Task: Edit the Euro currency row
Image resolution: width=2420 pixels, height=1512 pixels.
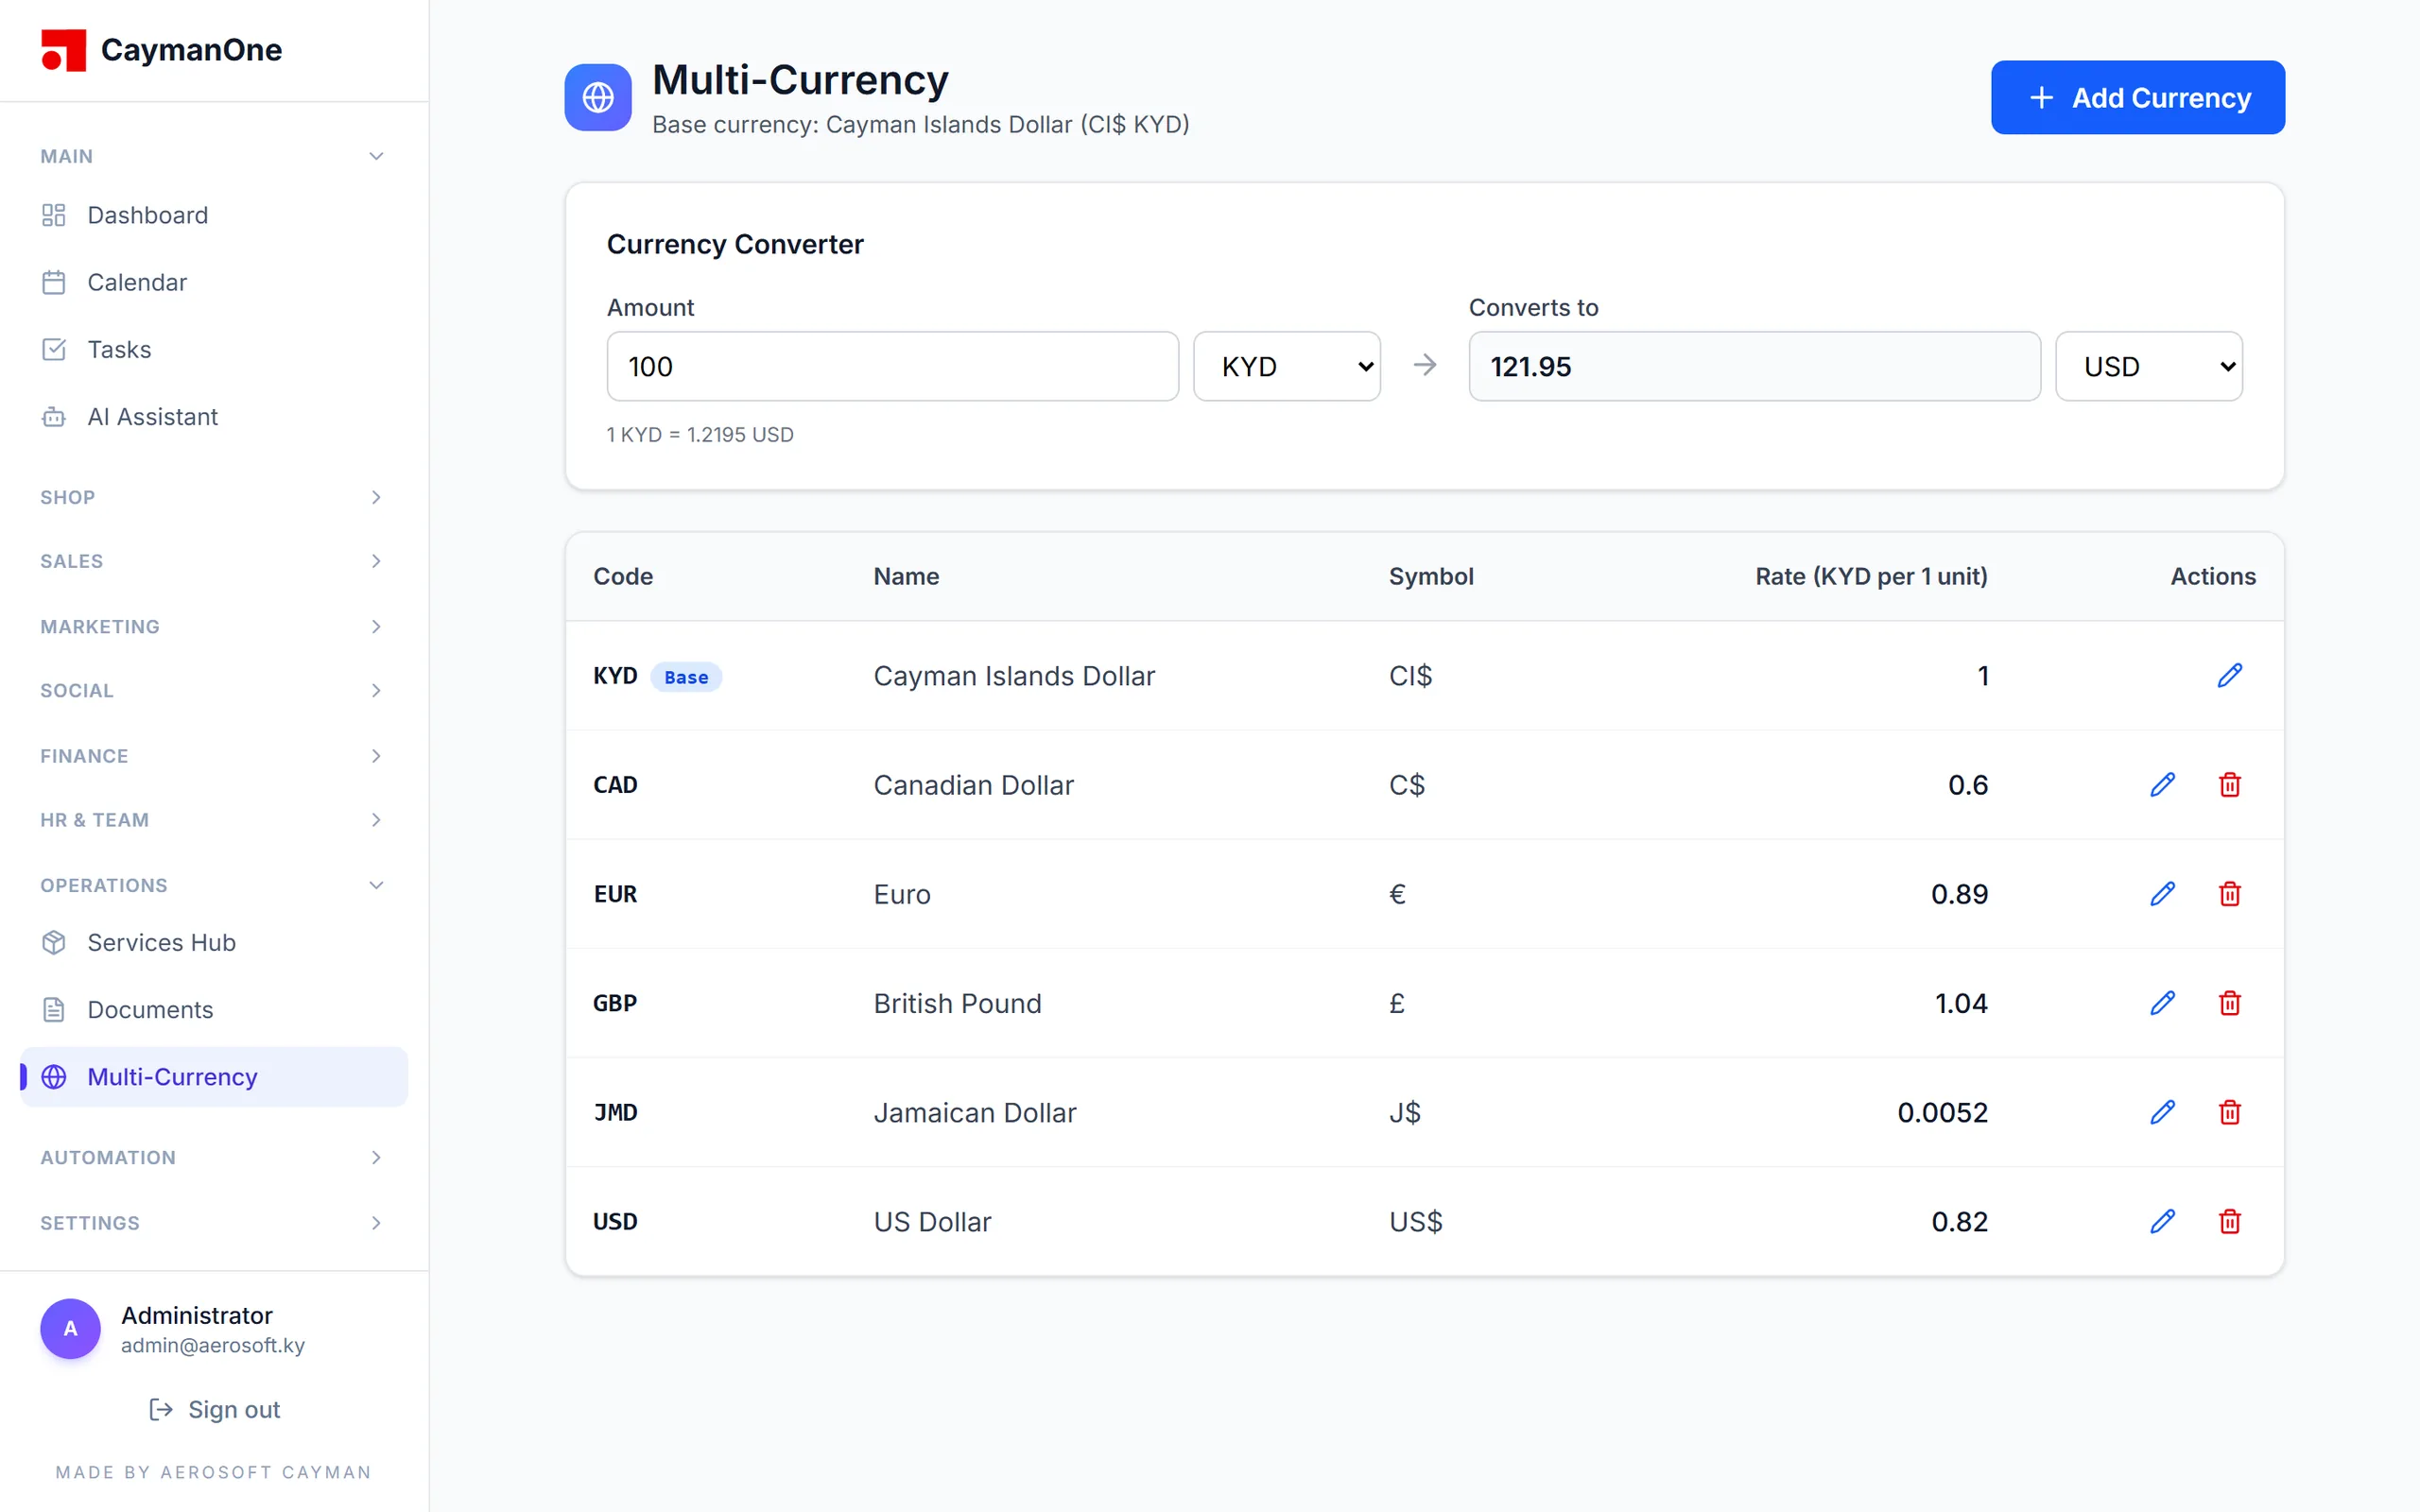Action: (2162, 894)
